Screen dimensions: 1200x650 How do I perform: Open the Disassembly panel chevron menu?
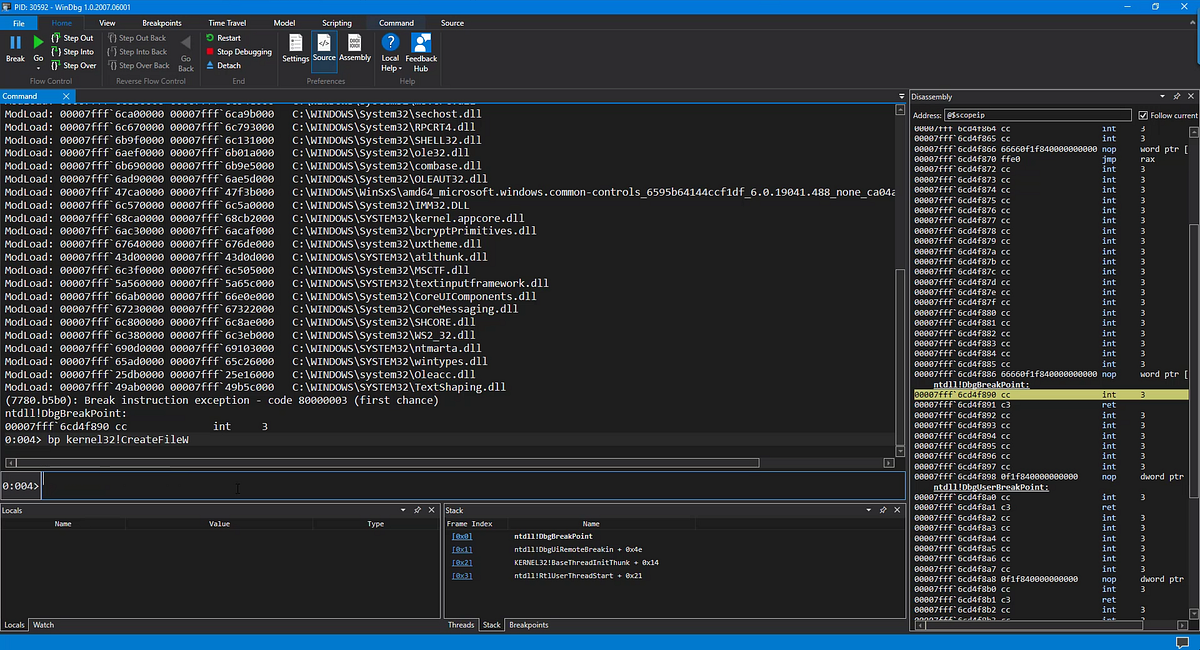tap(1164, 96)
